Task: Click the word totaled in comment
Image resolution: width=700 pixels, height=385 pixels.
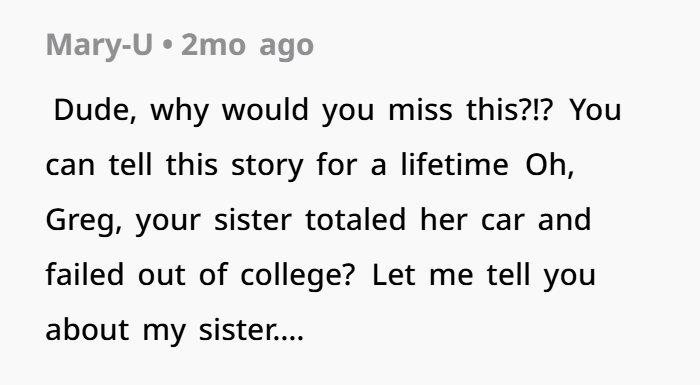Action: click(x=355, y=219)
